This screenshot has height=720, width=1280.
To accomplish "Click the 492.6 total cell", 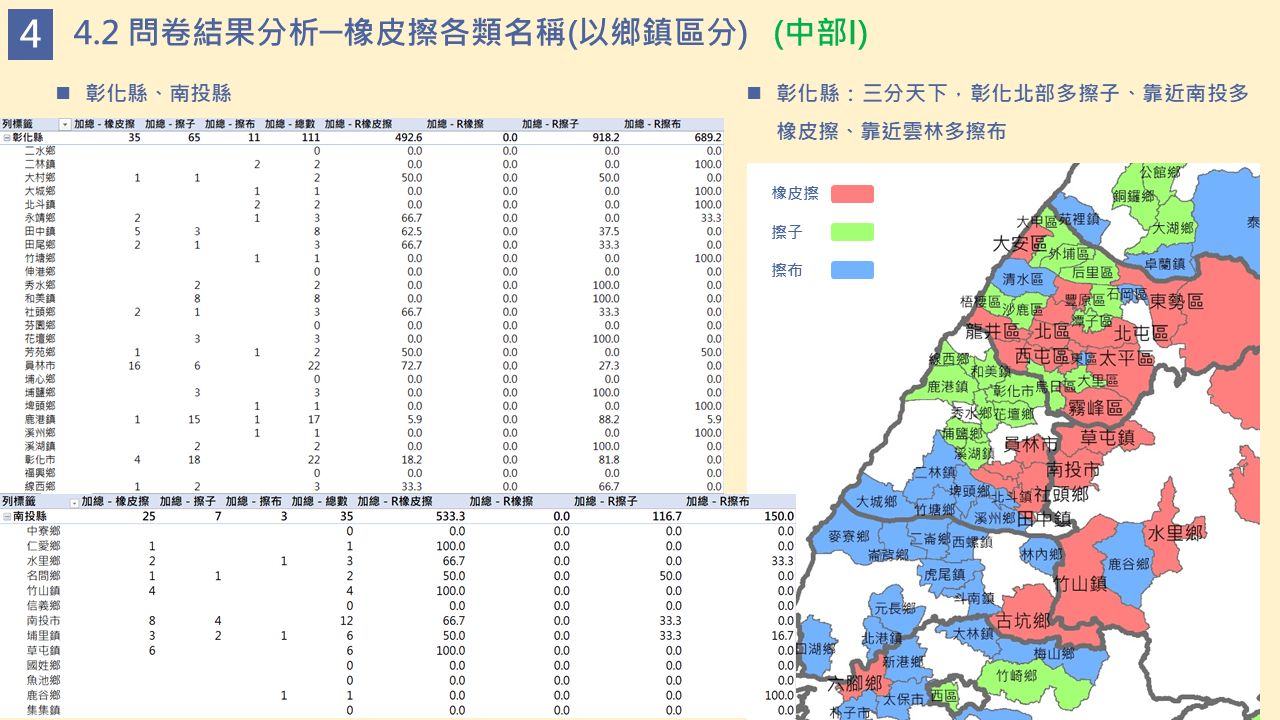I will [x=408, y=137].
